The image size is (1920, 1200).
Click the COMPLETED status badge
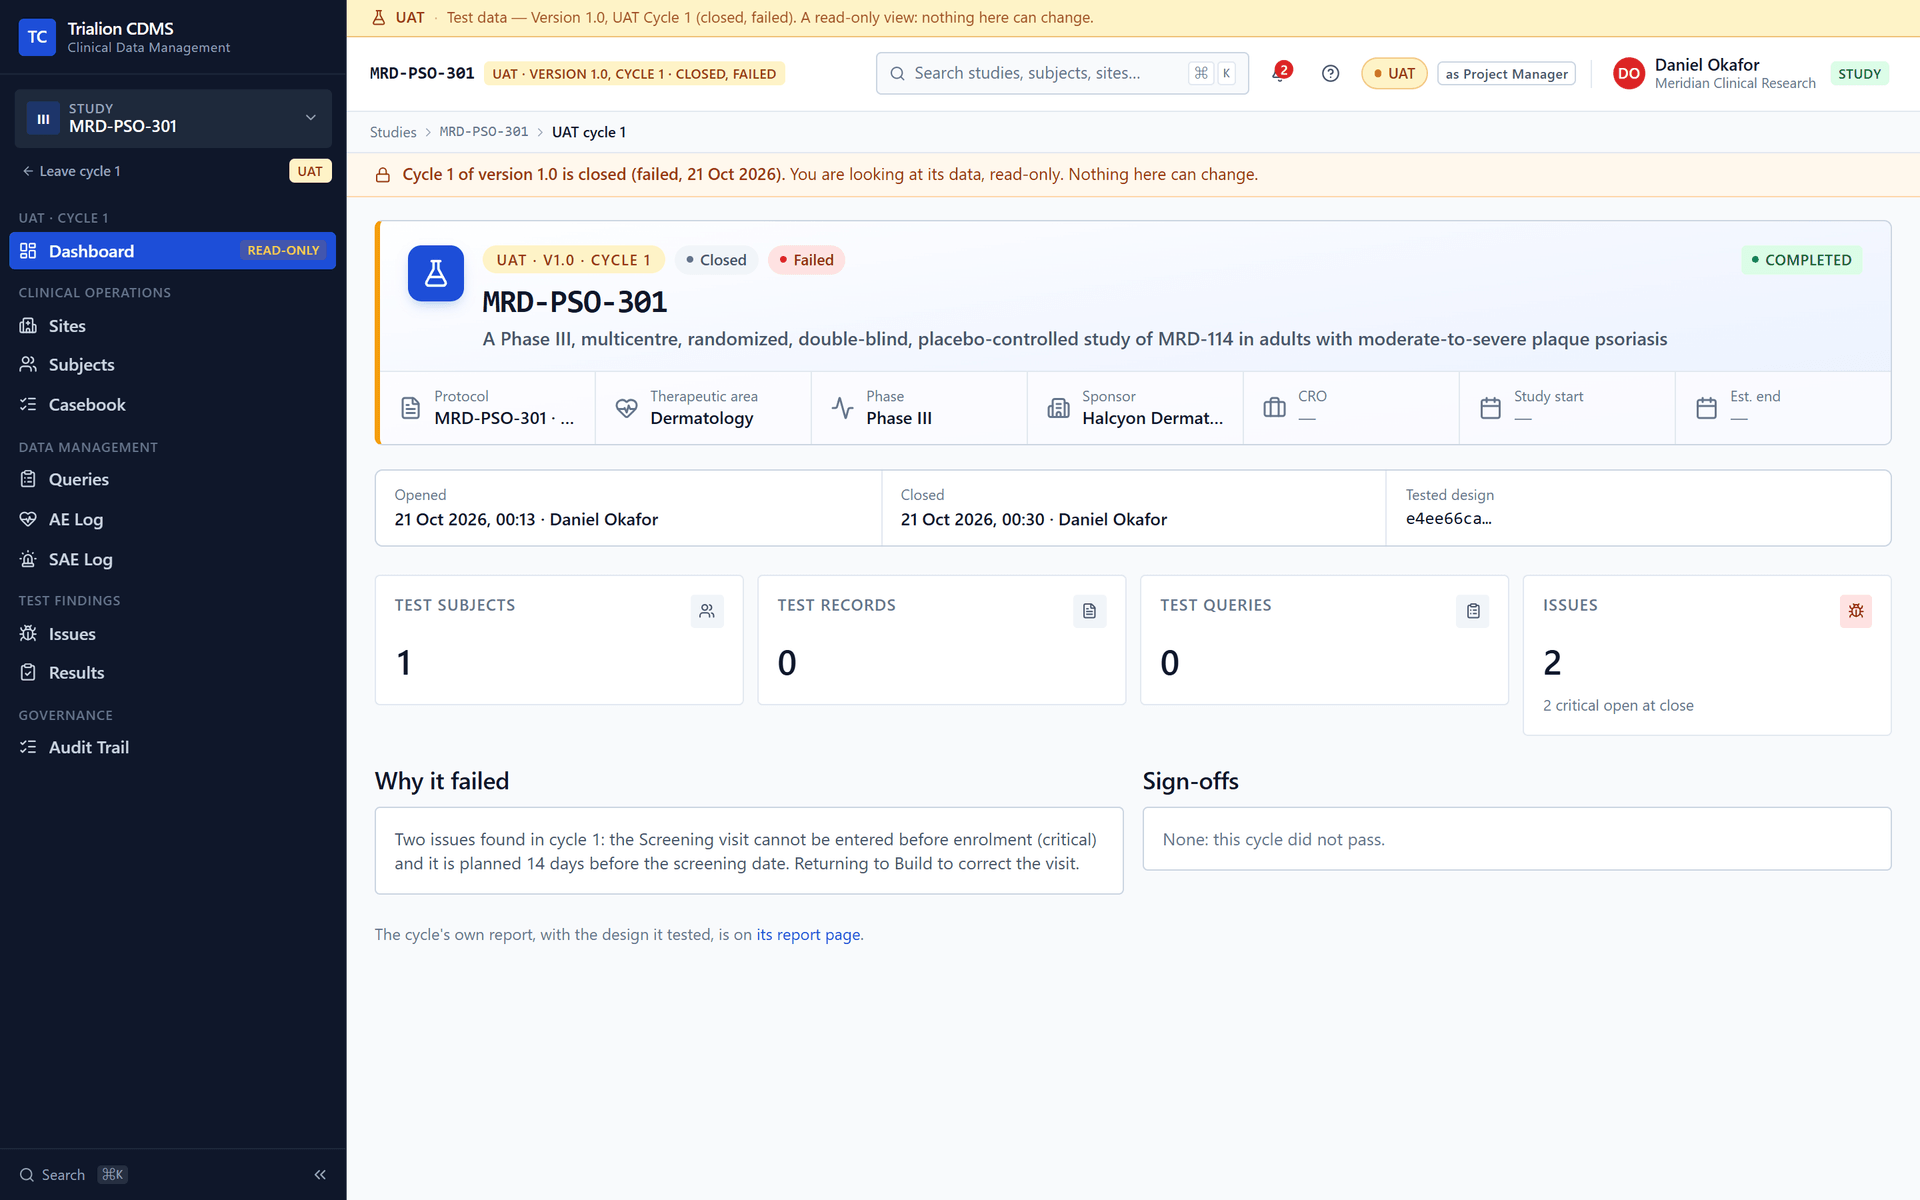coord(1801,260)
